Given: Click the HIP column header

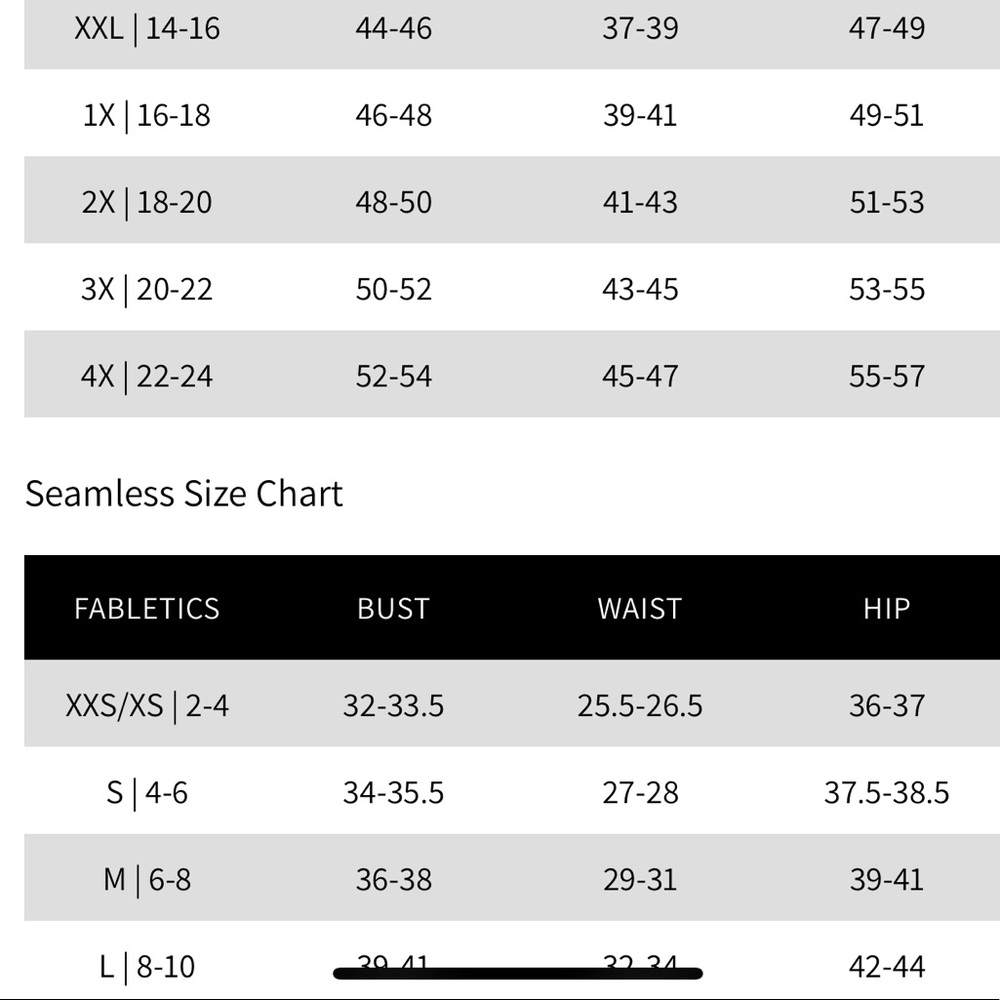Looking at the screenshot, I should click(x=886, y=609).
